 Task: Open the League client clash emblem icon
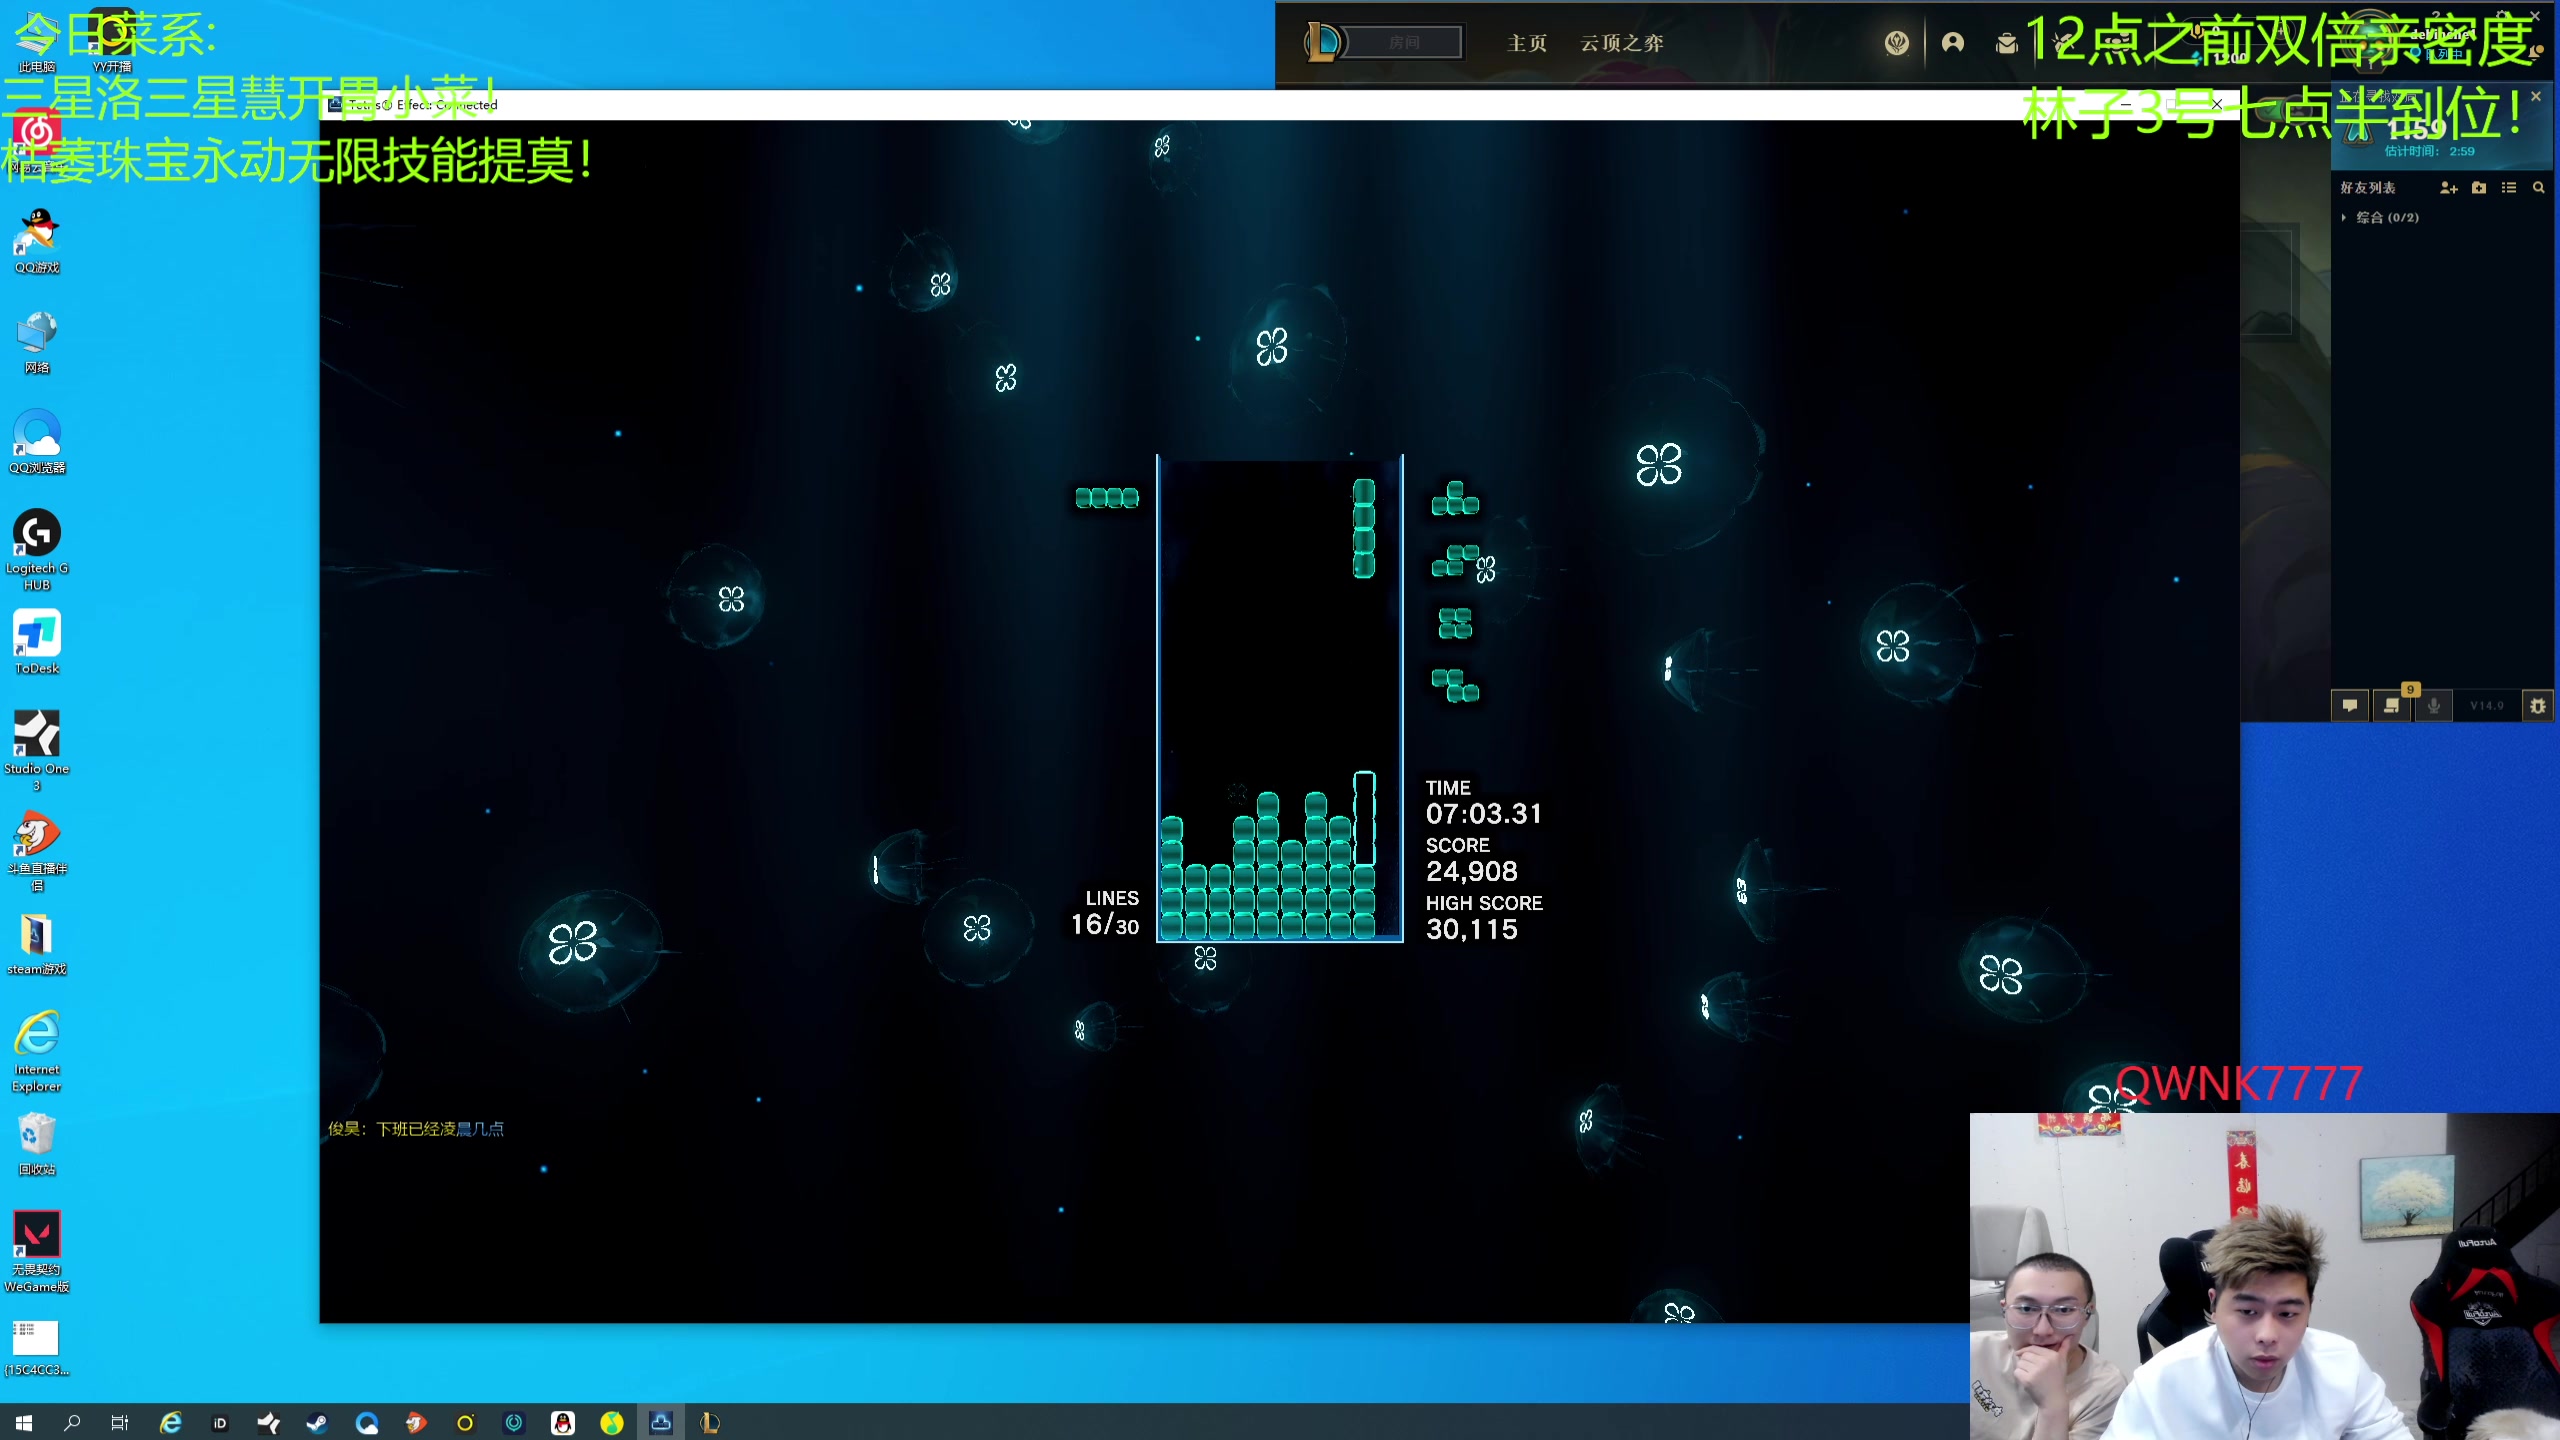pyautogui.click(x=1897, y=43)
